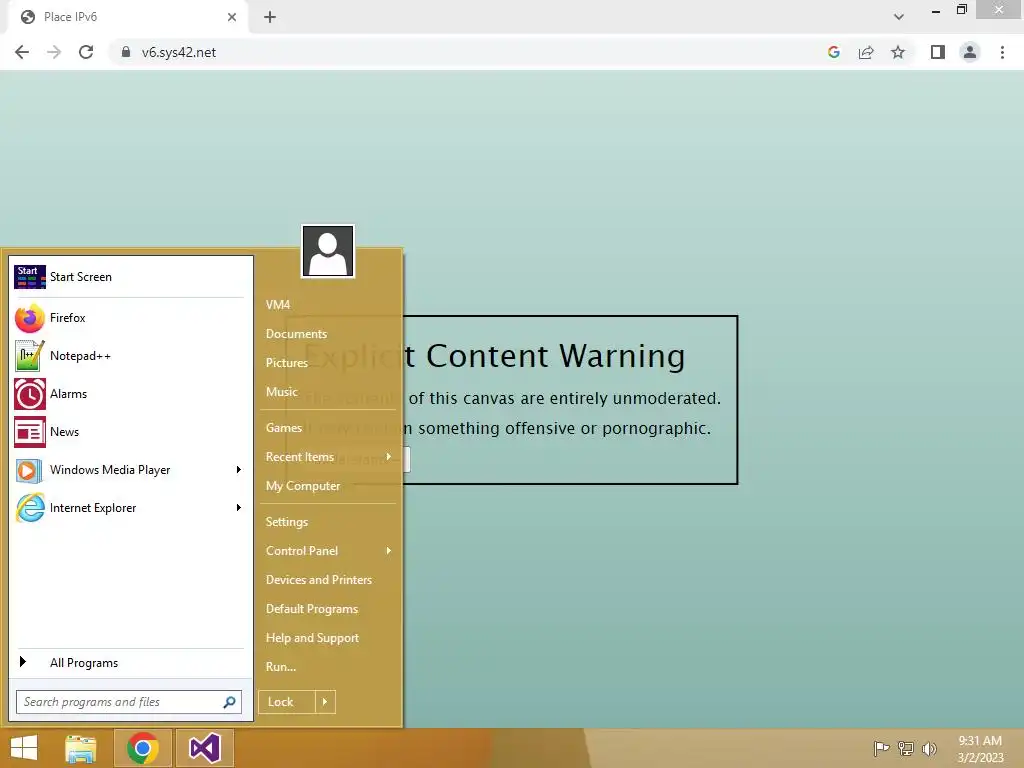Click the taskbar clock and date
This screenshot has height=768, width=1024.
point(980,749)
